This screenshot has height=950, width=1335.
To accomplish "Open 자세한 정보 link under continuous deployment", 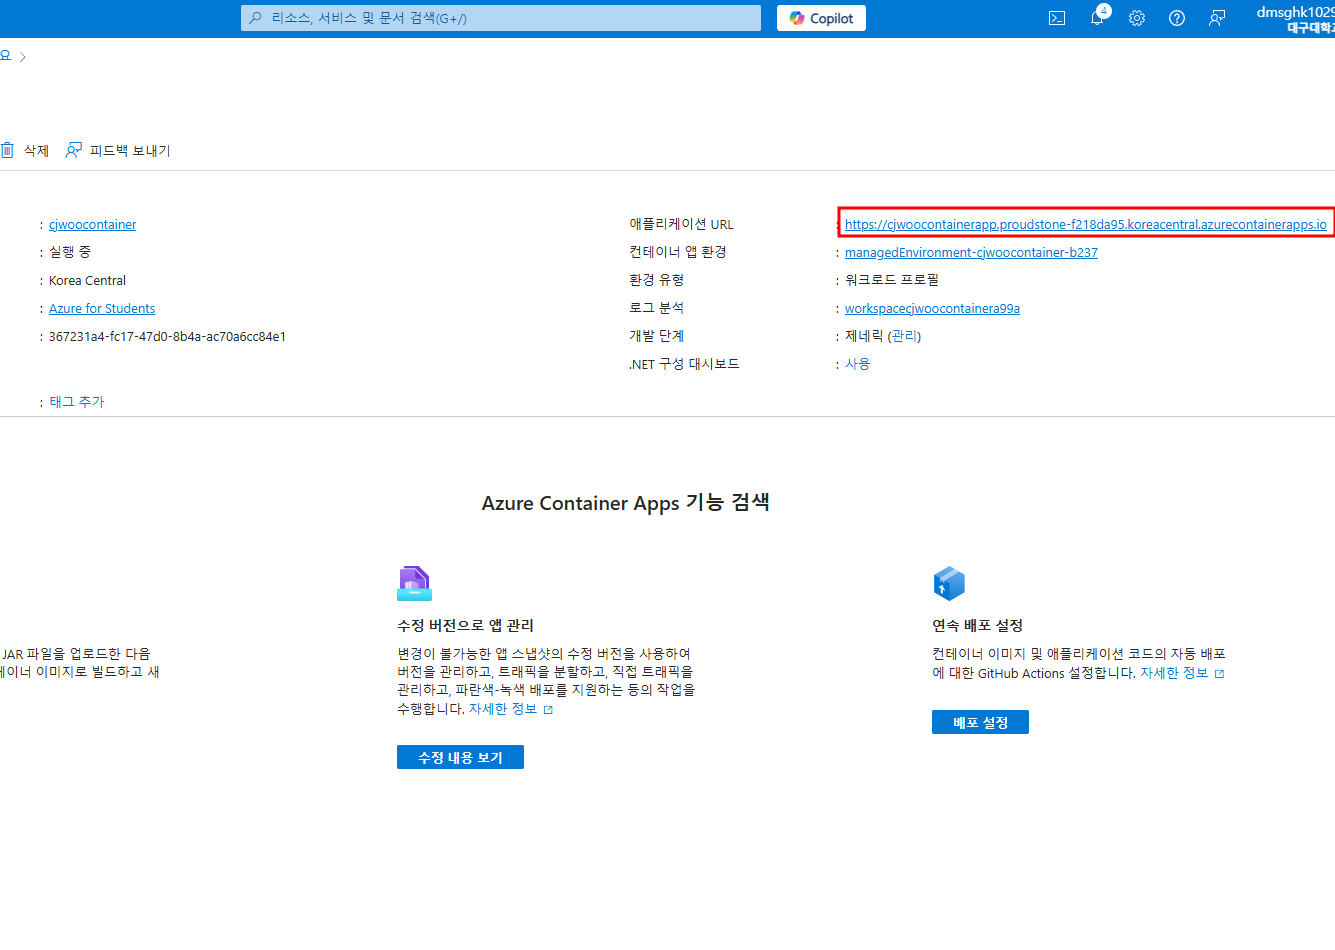I will click(x=1182, y=673).
